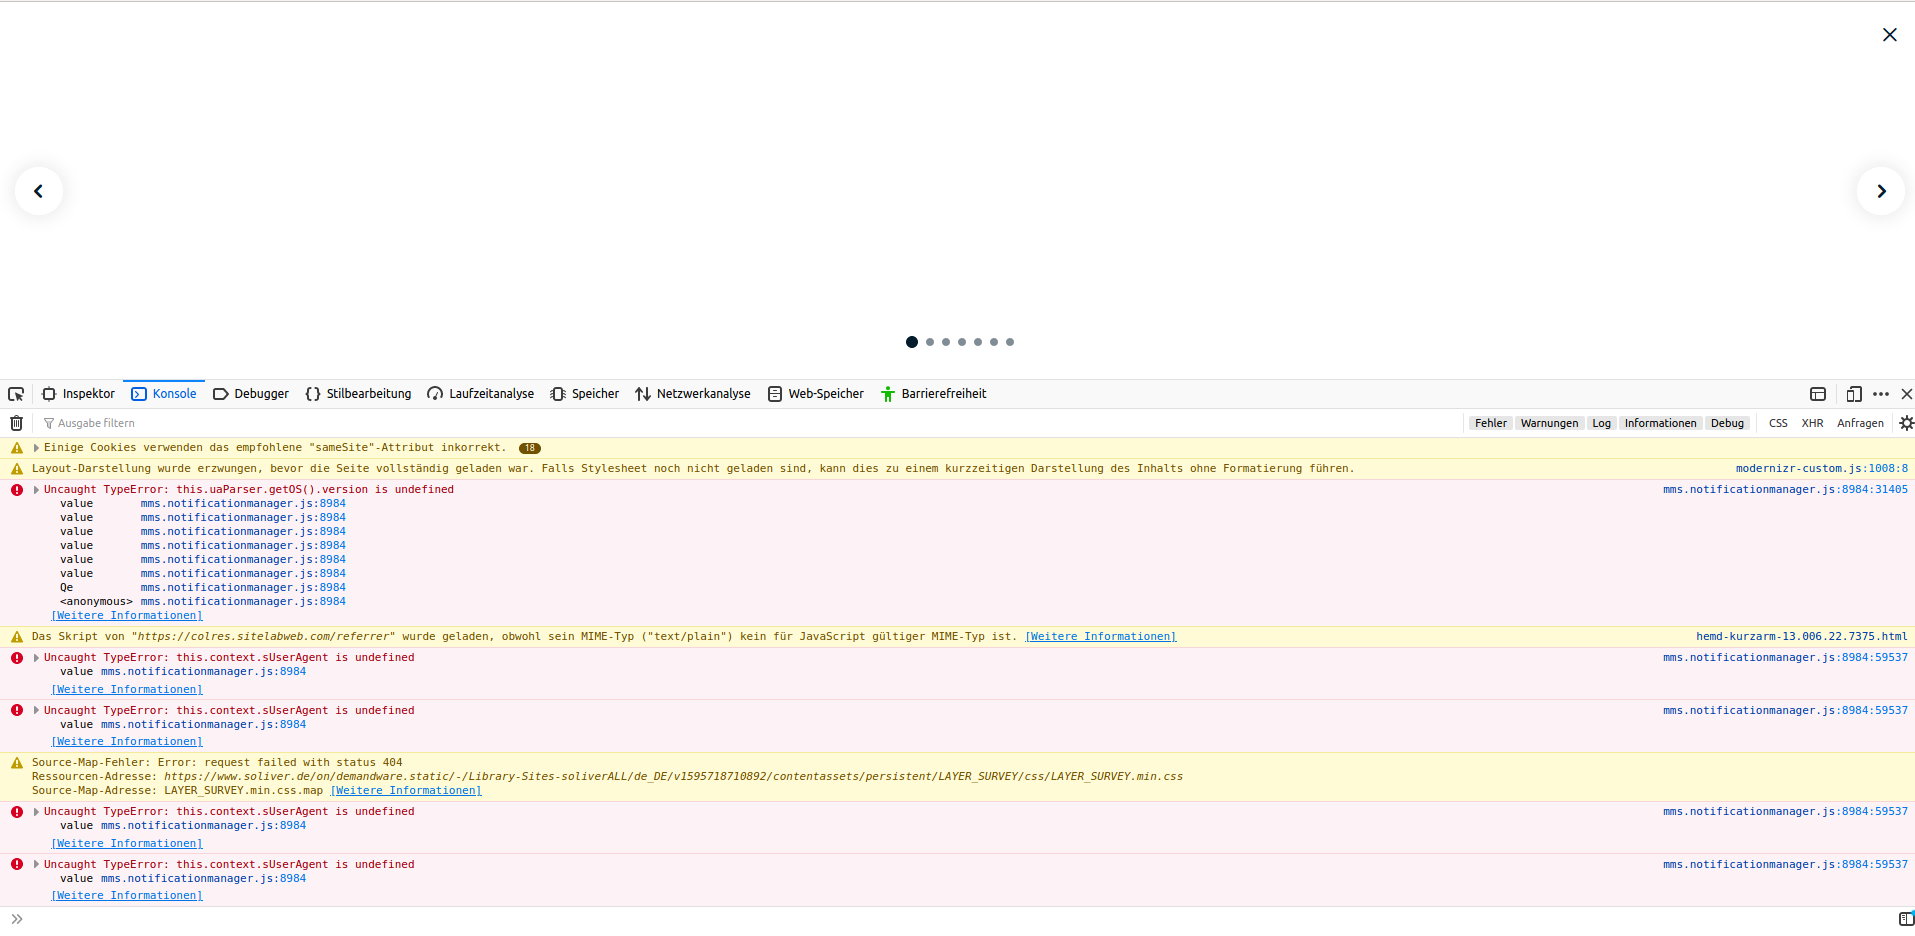Focus the Ausgabe filtern input field
Image resolution: width=1915 pixels, height=936 pixels.
click(x=750, y=423)
